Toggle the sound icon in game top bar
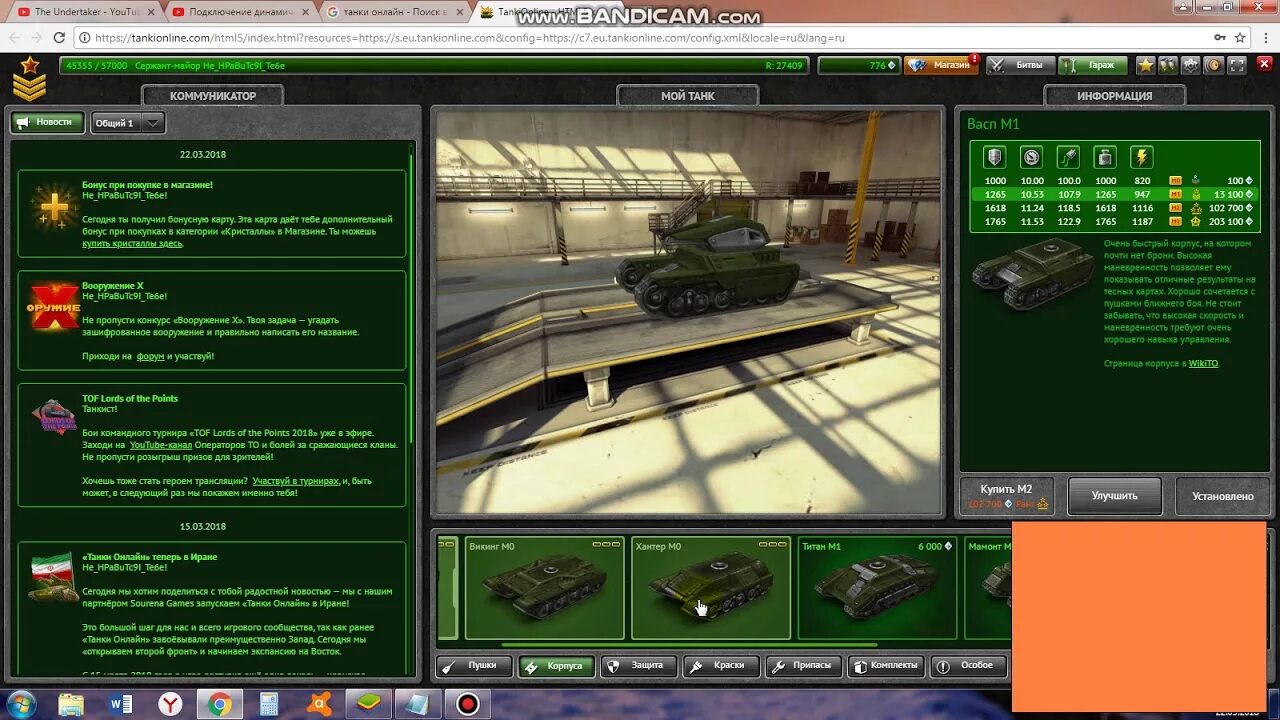 tap(1214, 65)
